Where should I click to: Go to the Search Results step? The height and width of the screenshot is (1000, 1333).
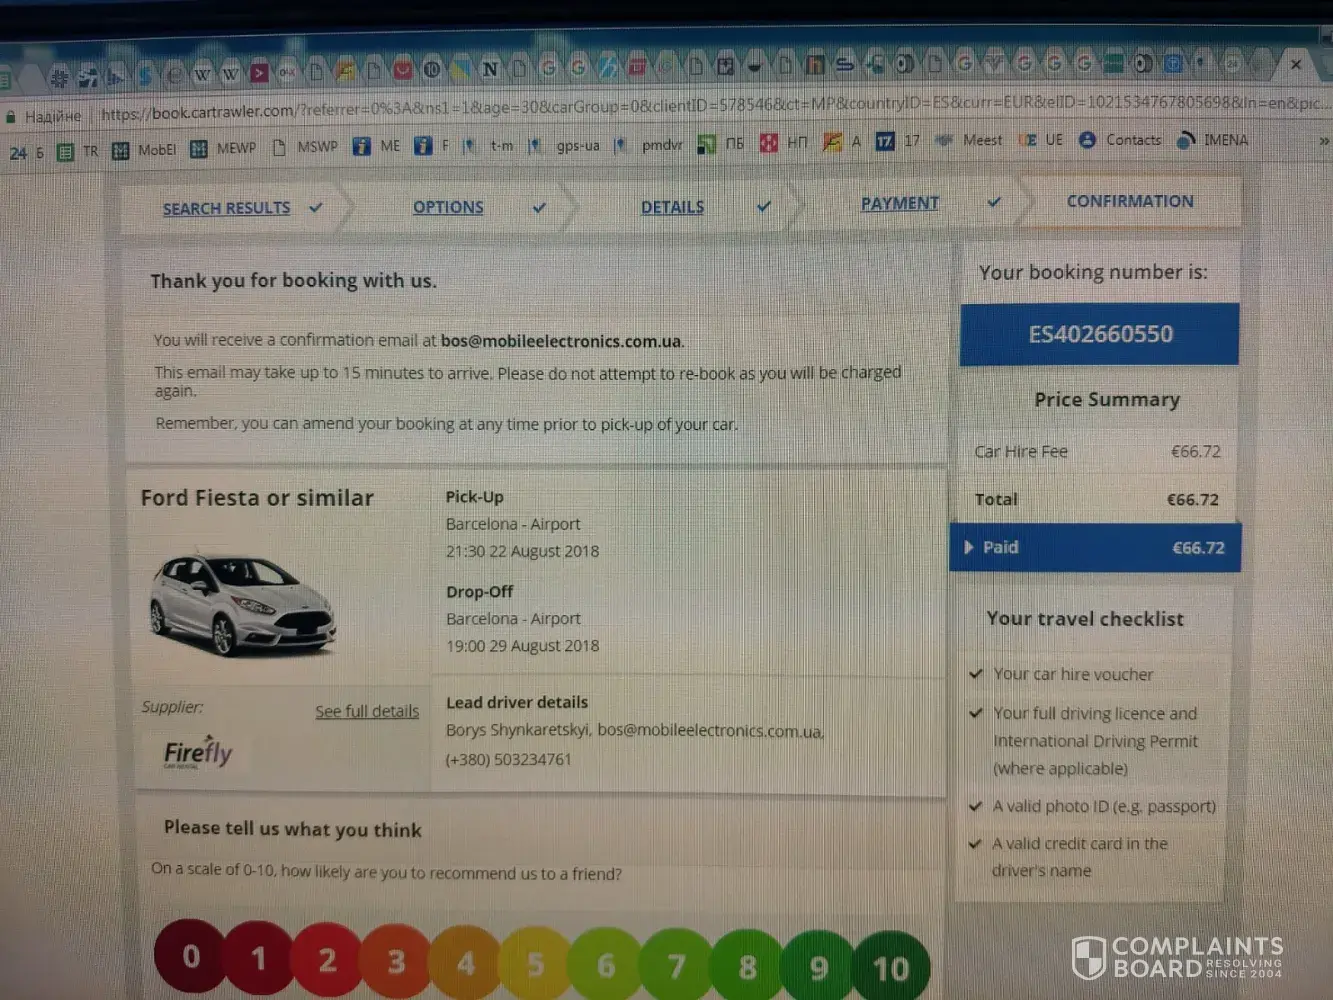[x=226, y=208]
